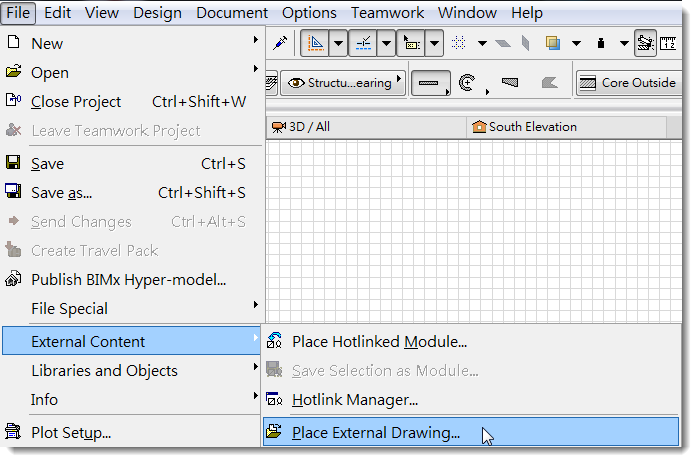Open Hotlink Manager...

tap(471, 400)
